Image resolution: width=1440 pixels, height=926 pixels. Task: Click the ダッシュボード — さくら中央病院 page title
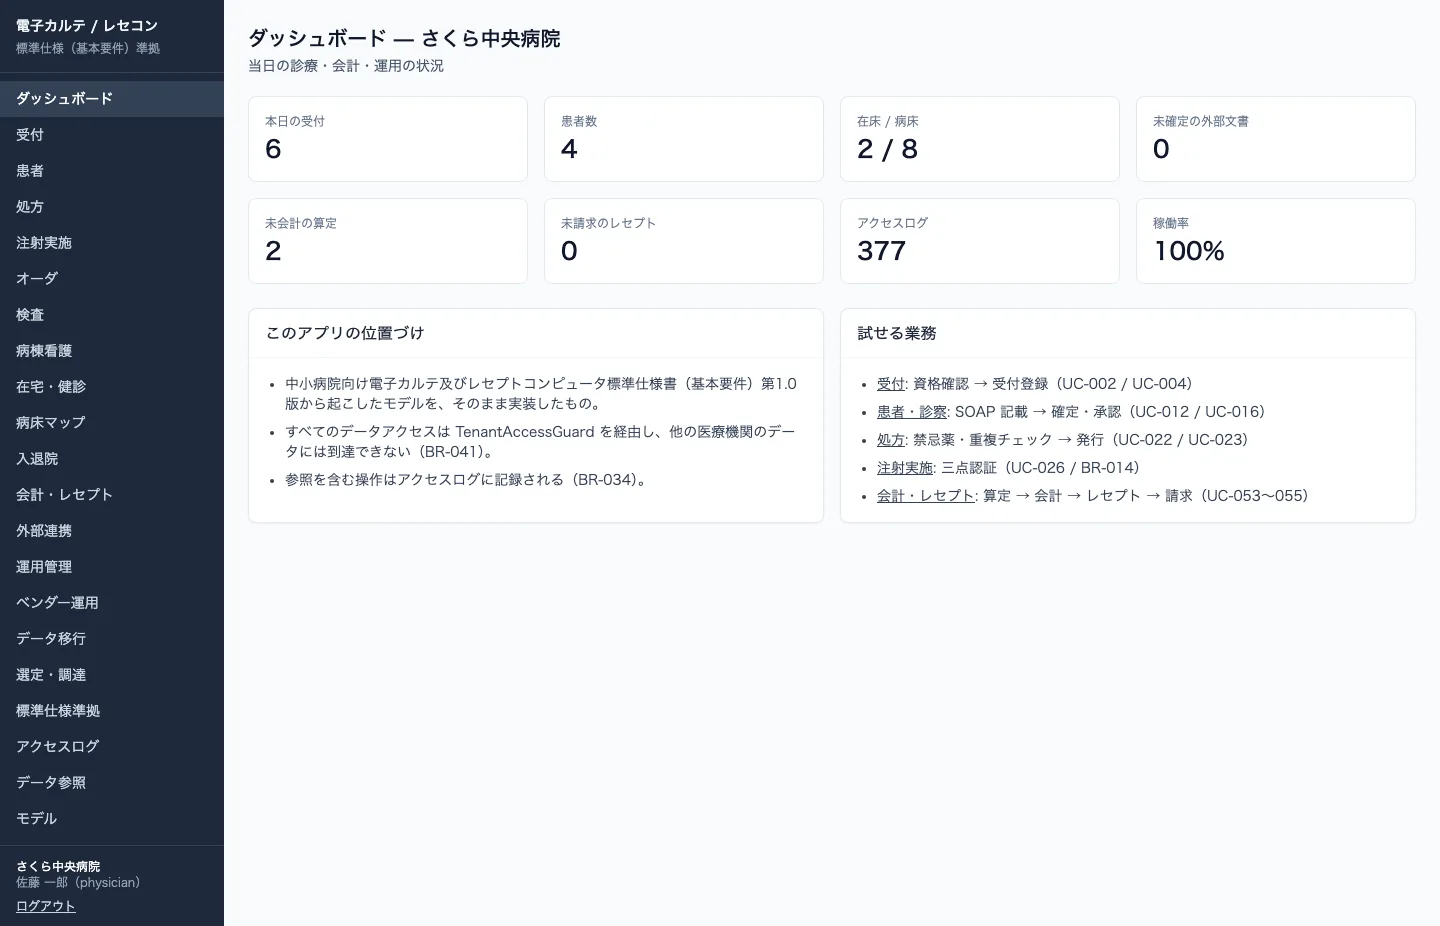[x=404, y=39]
